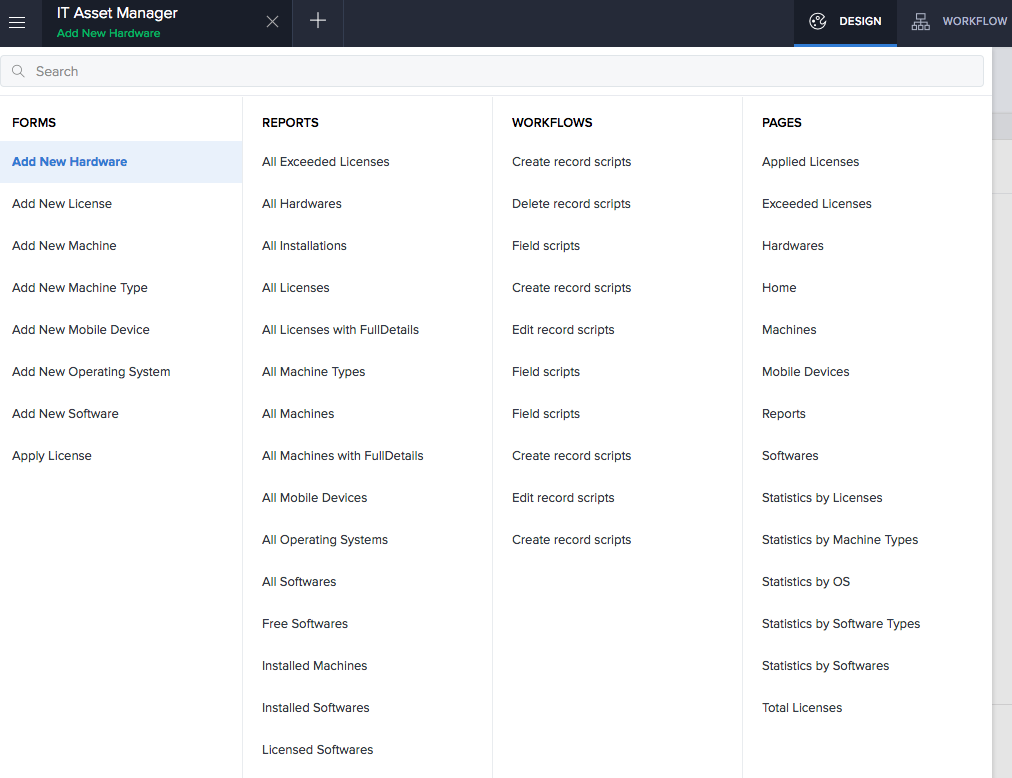Click the search magnifier icon

(x=19, y=71)
